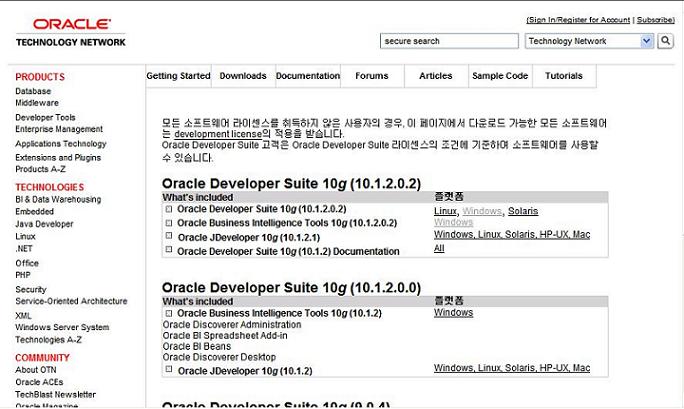Image resolution: width=684 pixels, height=409 pixels.
Task: Click the Subscribe link
Action: coord(655,20)
